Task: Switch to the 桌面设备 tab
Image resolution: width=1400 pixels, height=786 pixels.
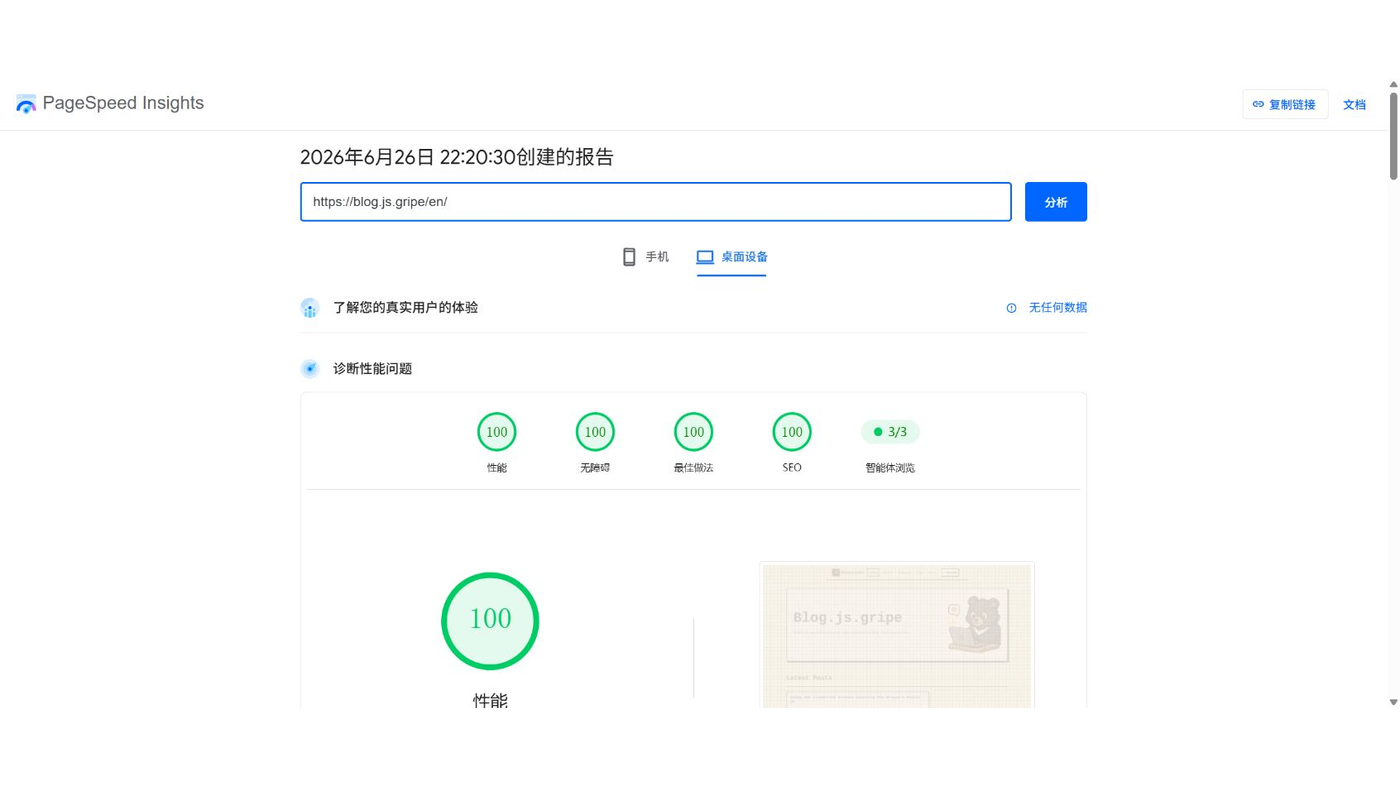Action: pos(732,257)
